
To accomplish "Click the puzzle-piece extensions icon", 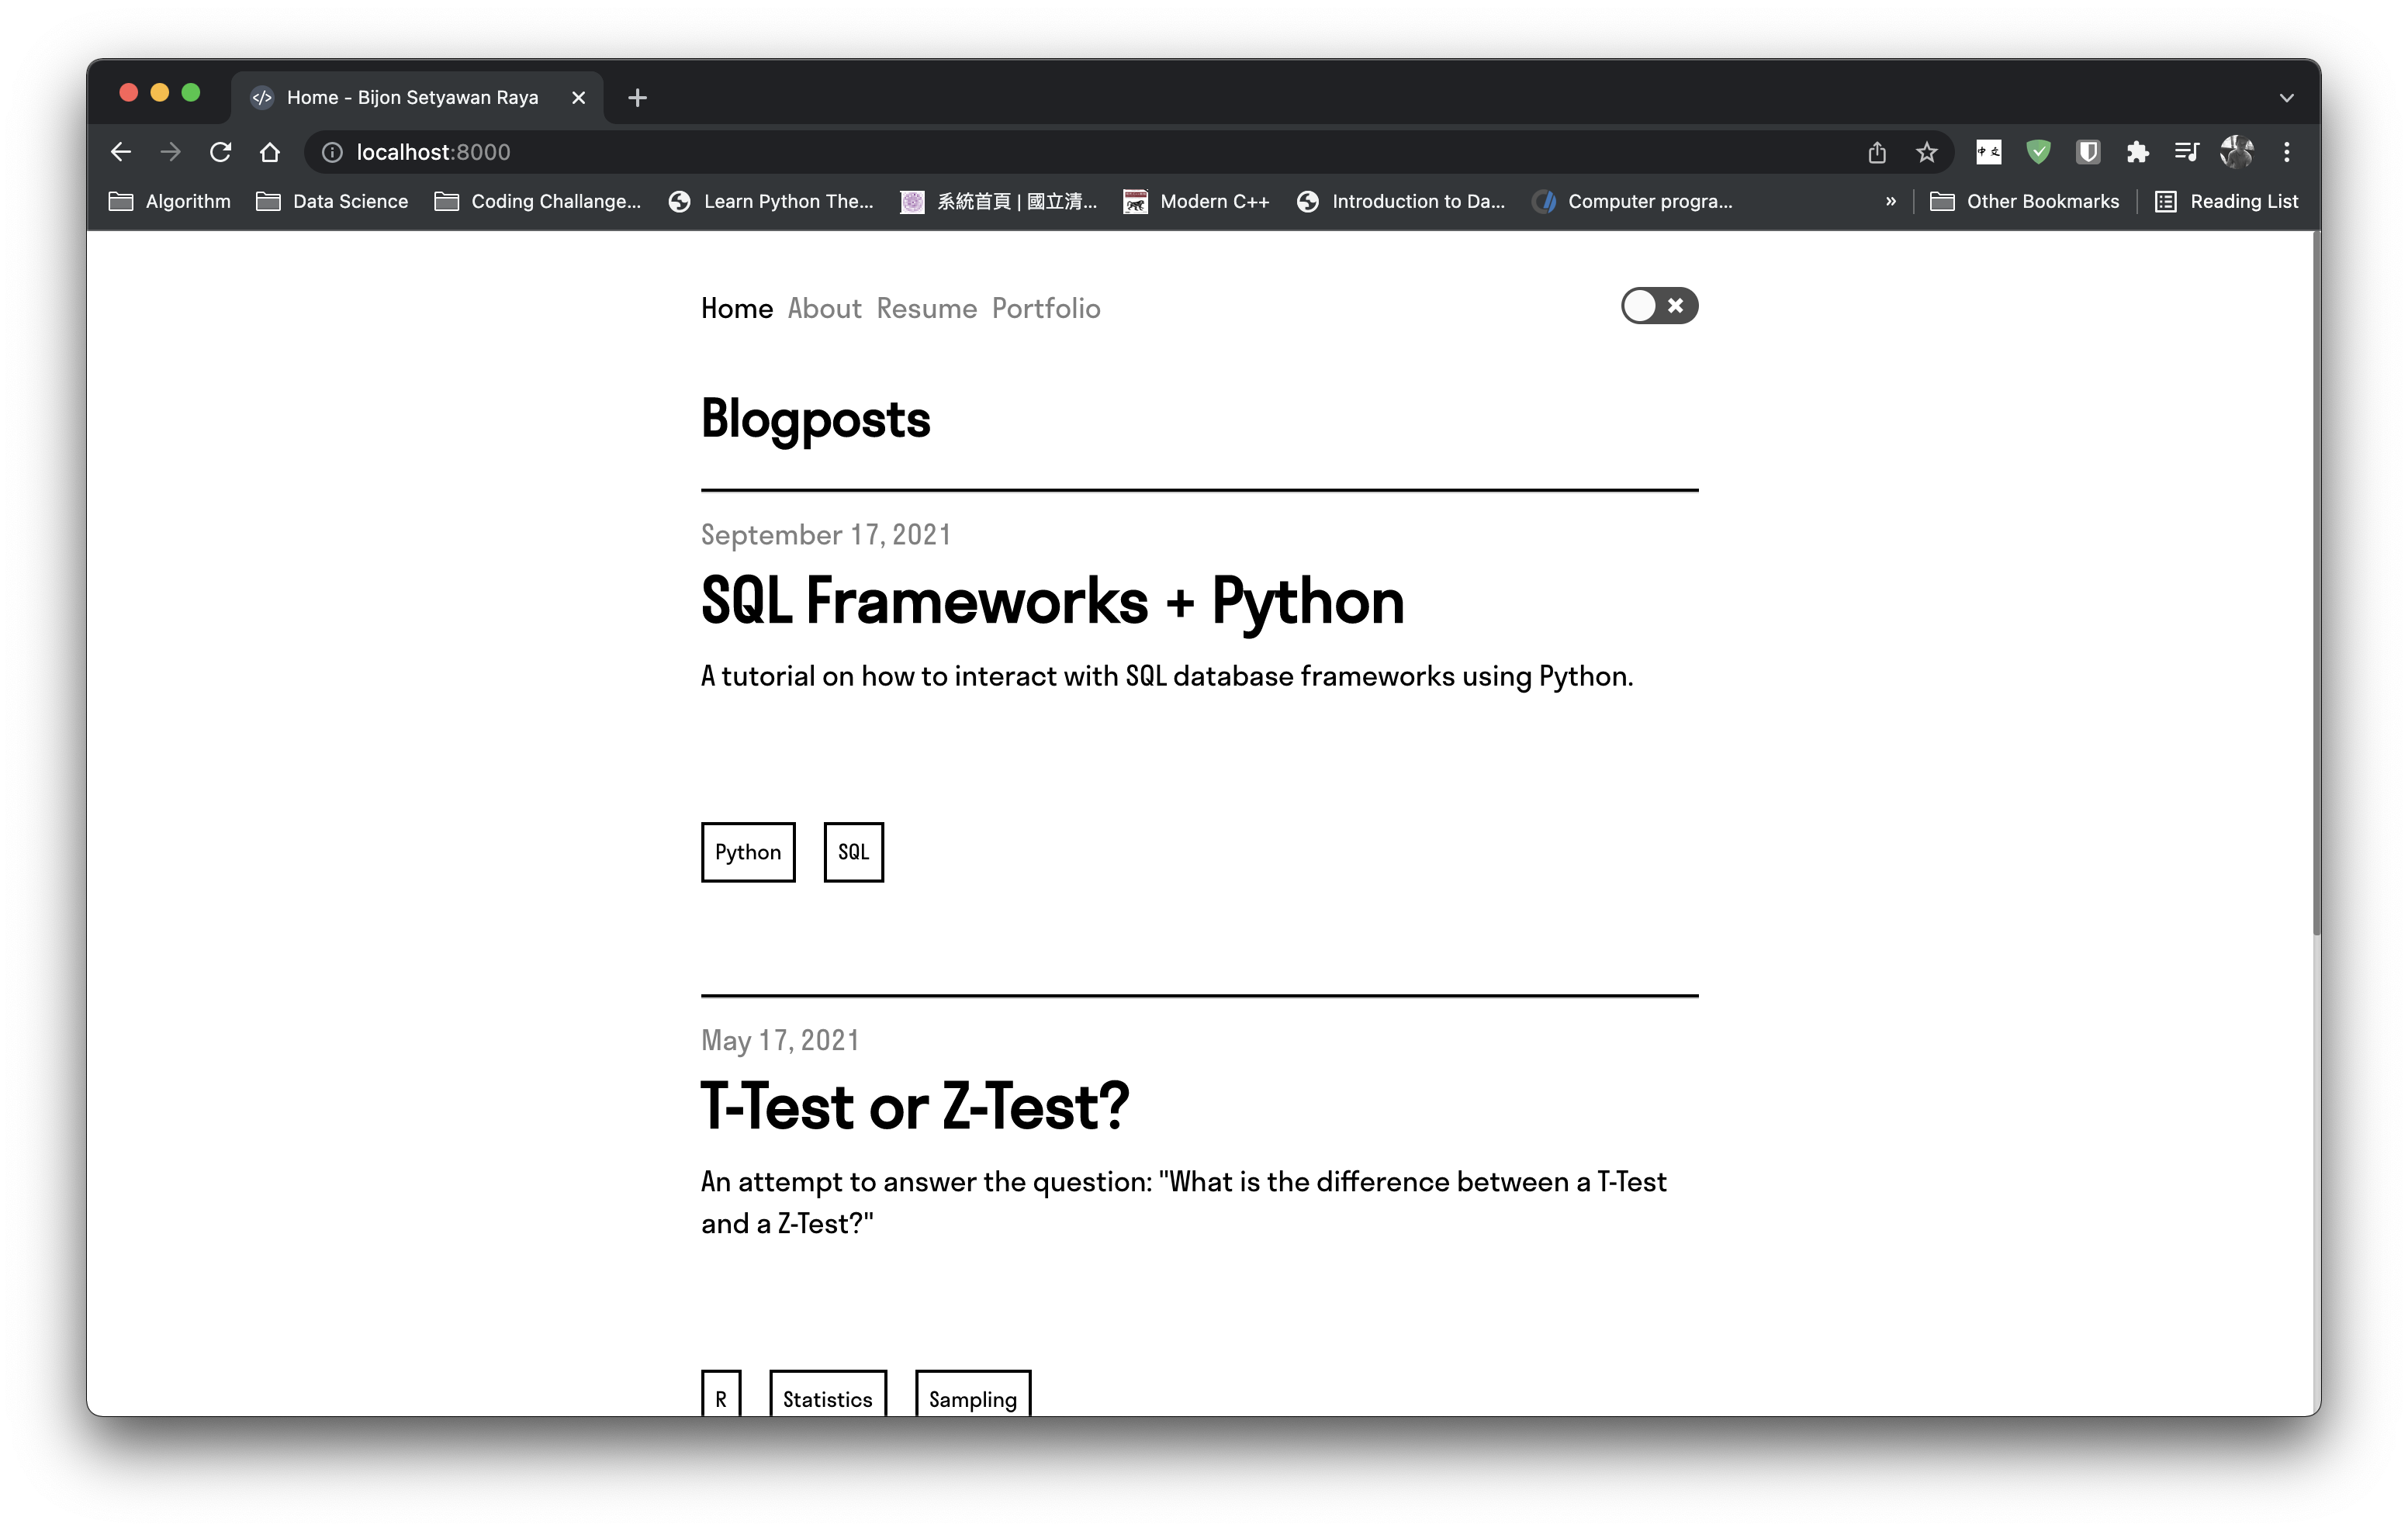I will (2138, 152).
